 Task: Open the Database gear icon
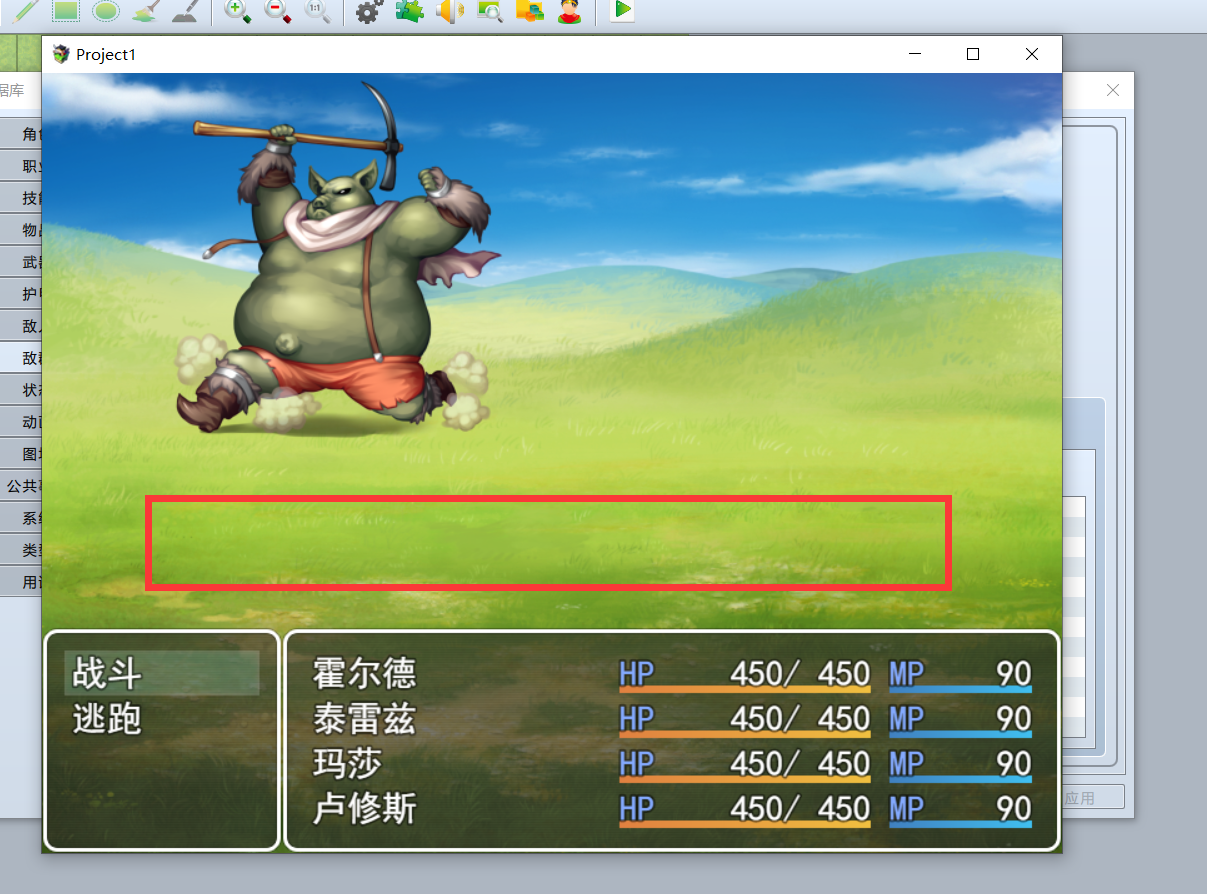coord(369,11)
